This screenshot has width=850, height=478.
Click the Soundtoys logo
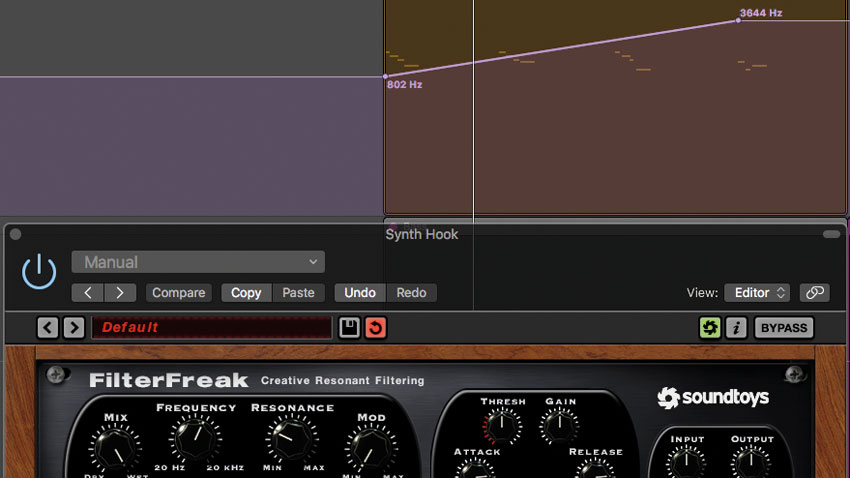pyautogui.click(x=713, y=397)
